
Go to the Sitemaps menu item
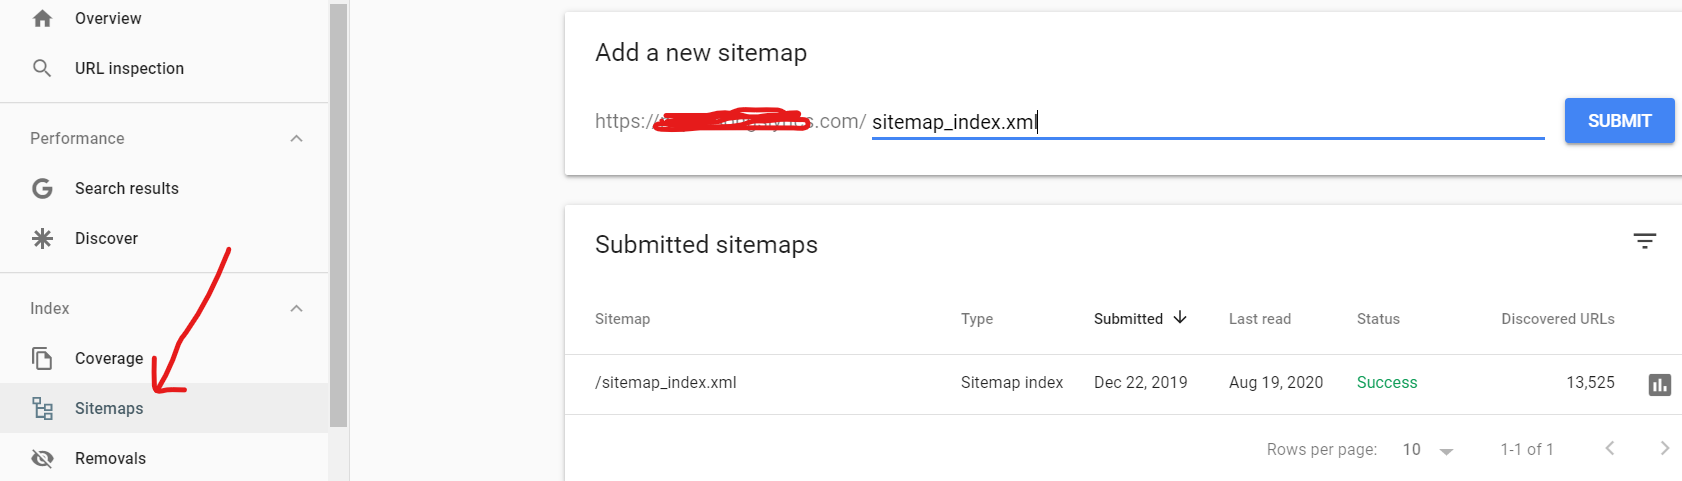tap(164, 408)
